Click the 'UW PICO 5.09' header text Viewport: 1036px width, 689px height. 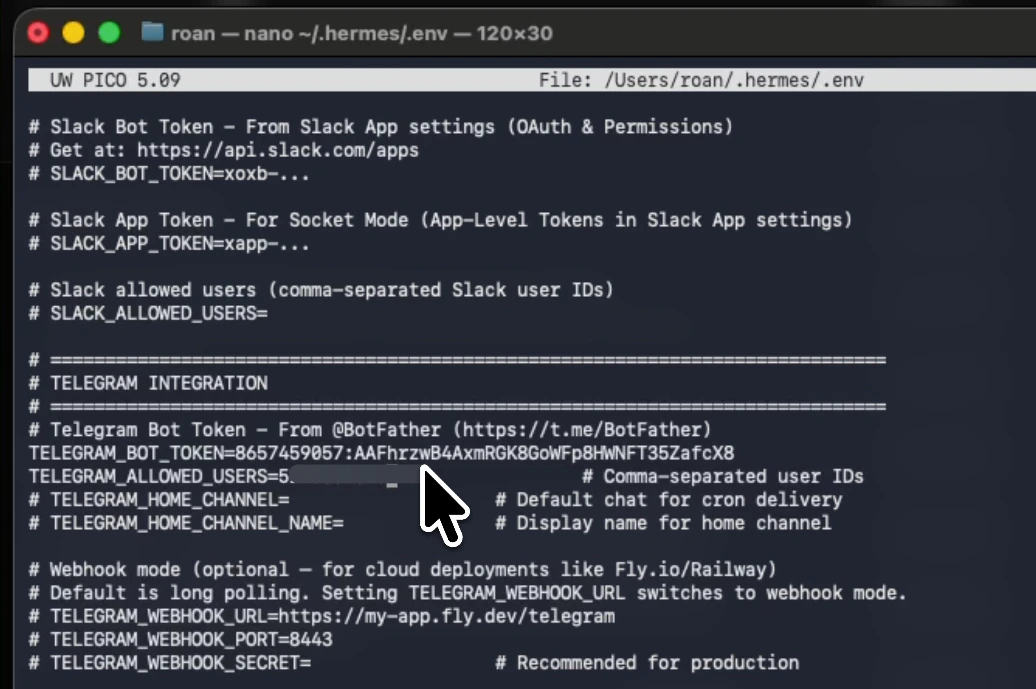click(115, 80)
